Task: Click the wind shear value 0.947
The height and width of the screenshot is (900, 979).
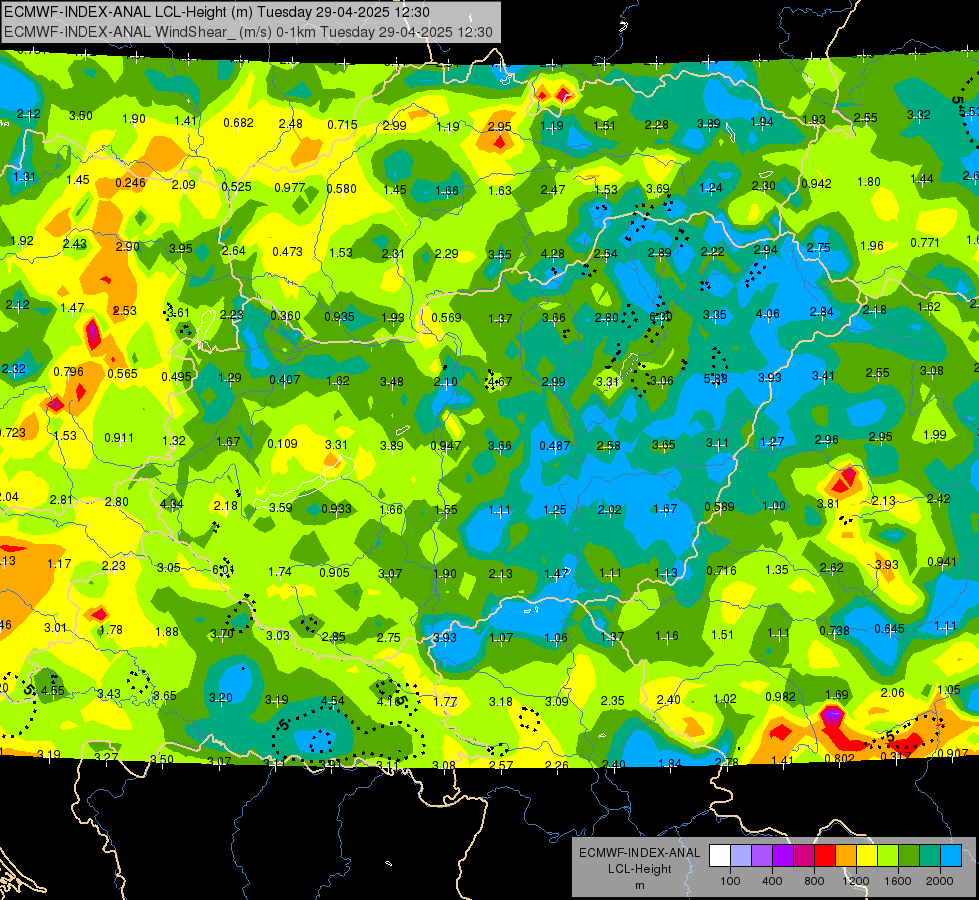Action: click(446, 445)
